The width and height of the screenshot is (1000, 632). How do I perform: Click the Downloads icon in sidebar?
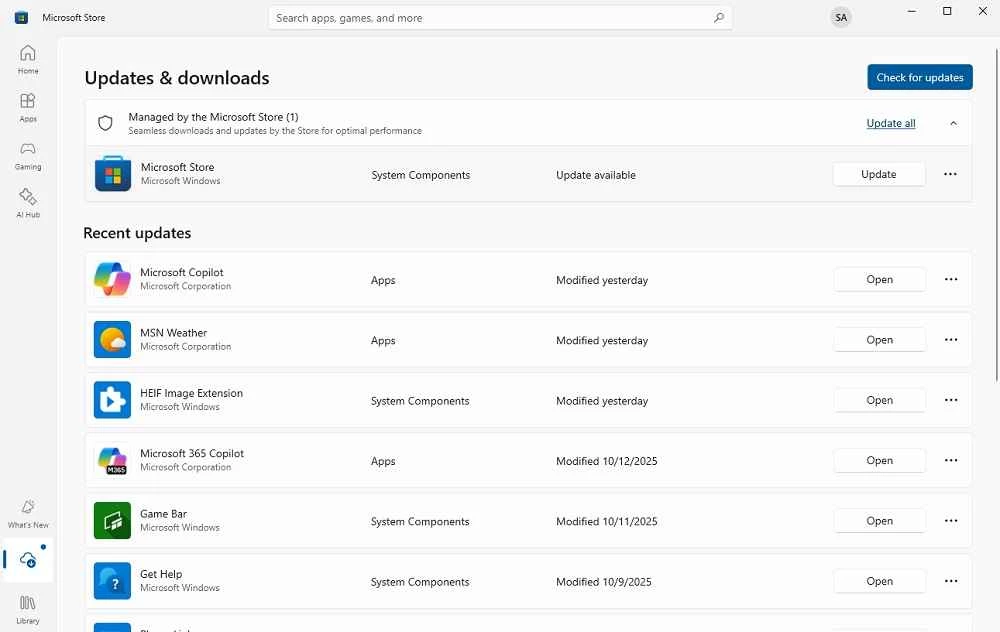click(28, 561)
